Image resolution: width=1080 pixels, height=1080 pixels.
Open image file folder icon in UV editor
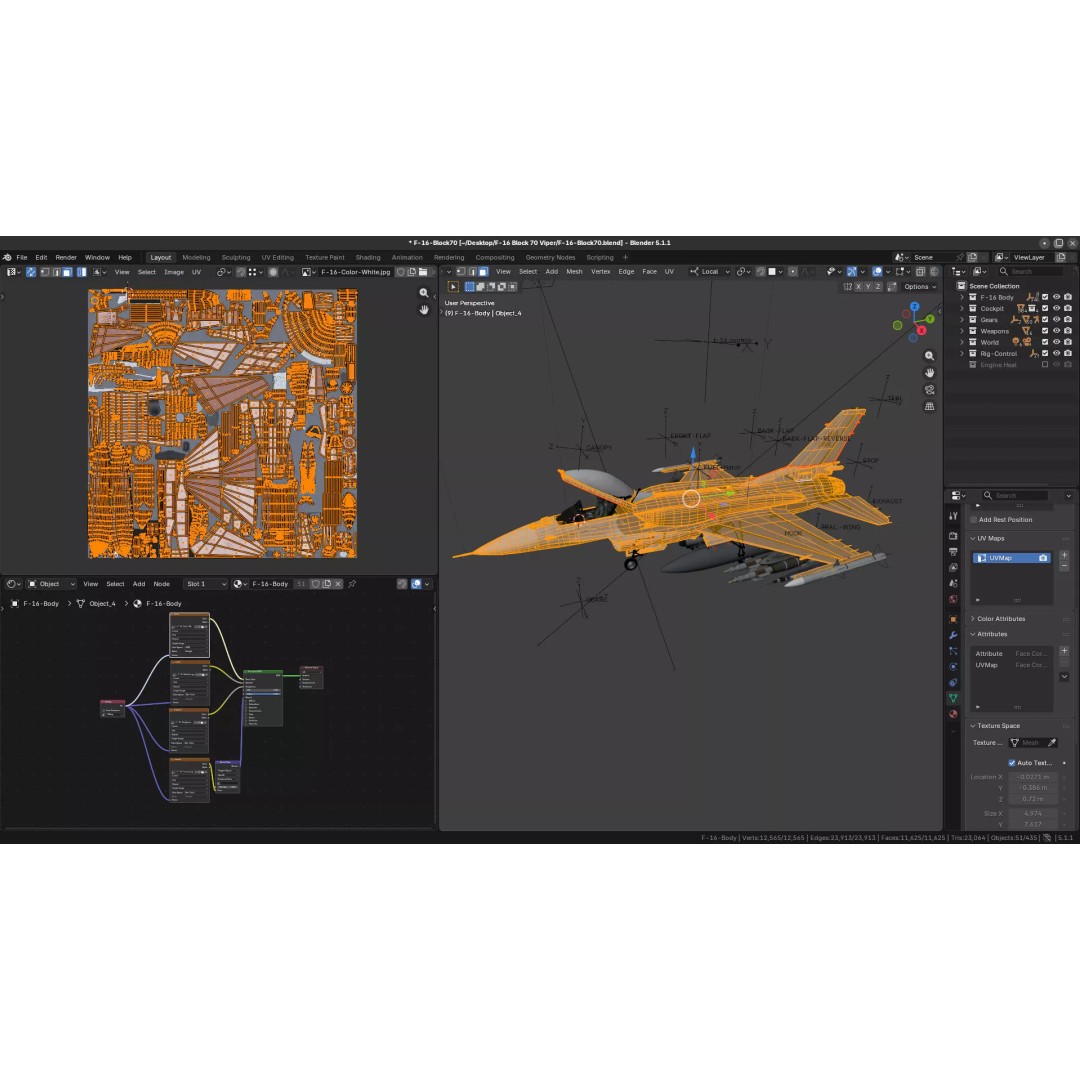click(x=423, y=272)
